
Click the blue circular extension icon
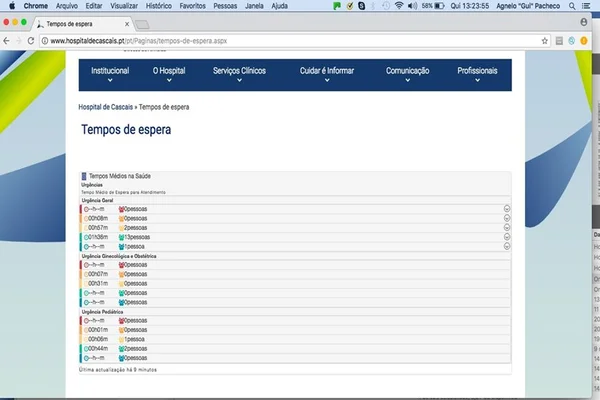[x=571, y=41]
